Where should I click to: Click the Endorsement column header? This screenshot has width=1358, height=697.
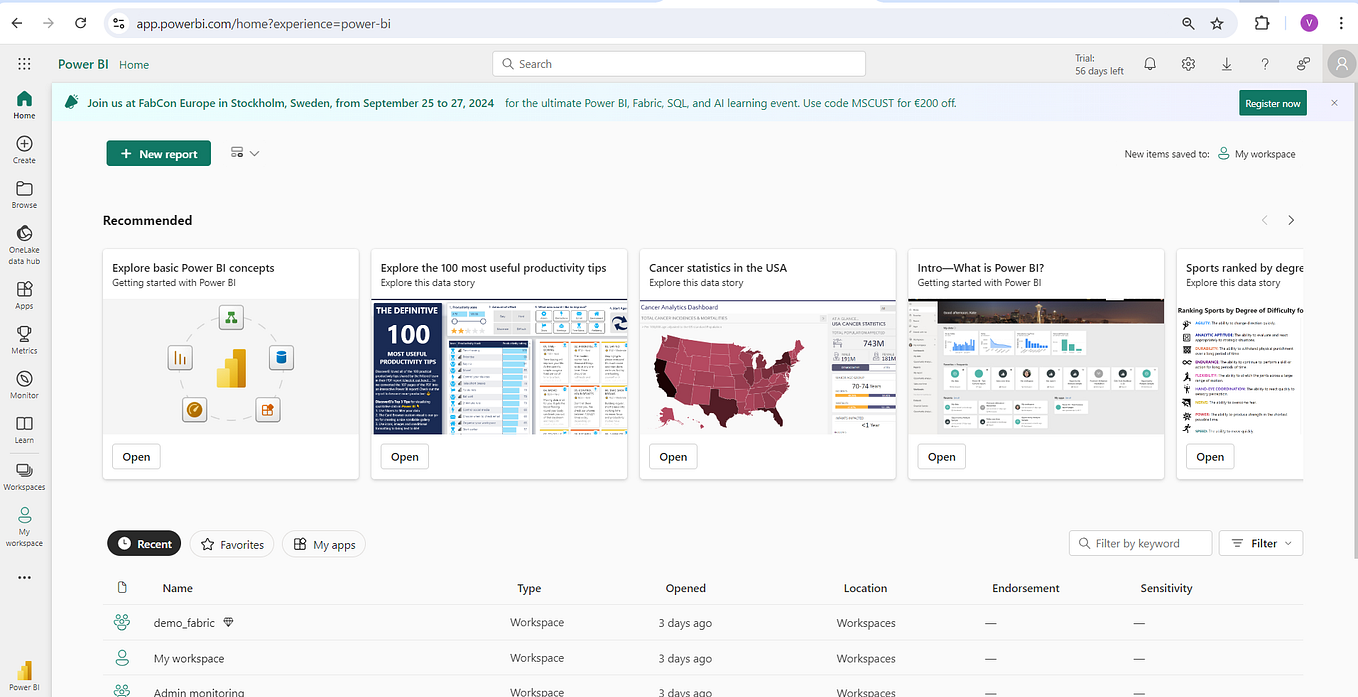pos(1026,588)
